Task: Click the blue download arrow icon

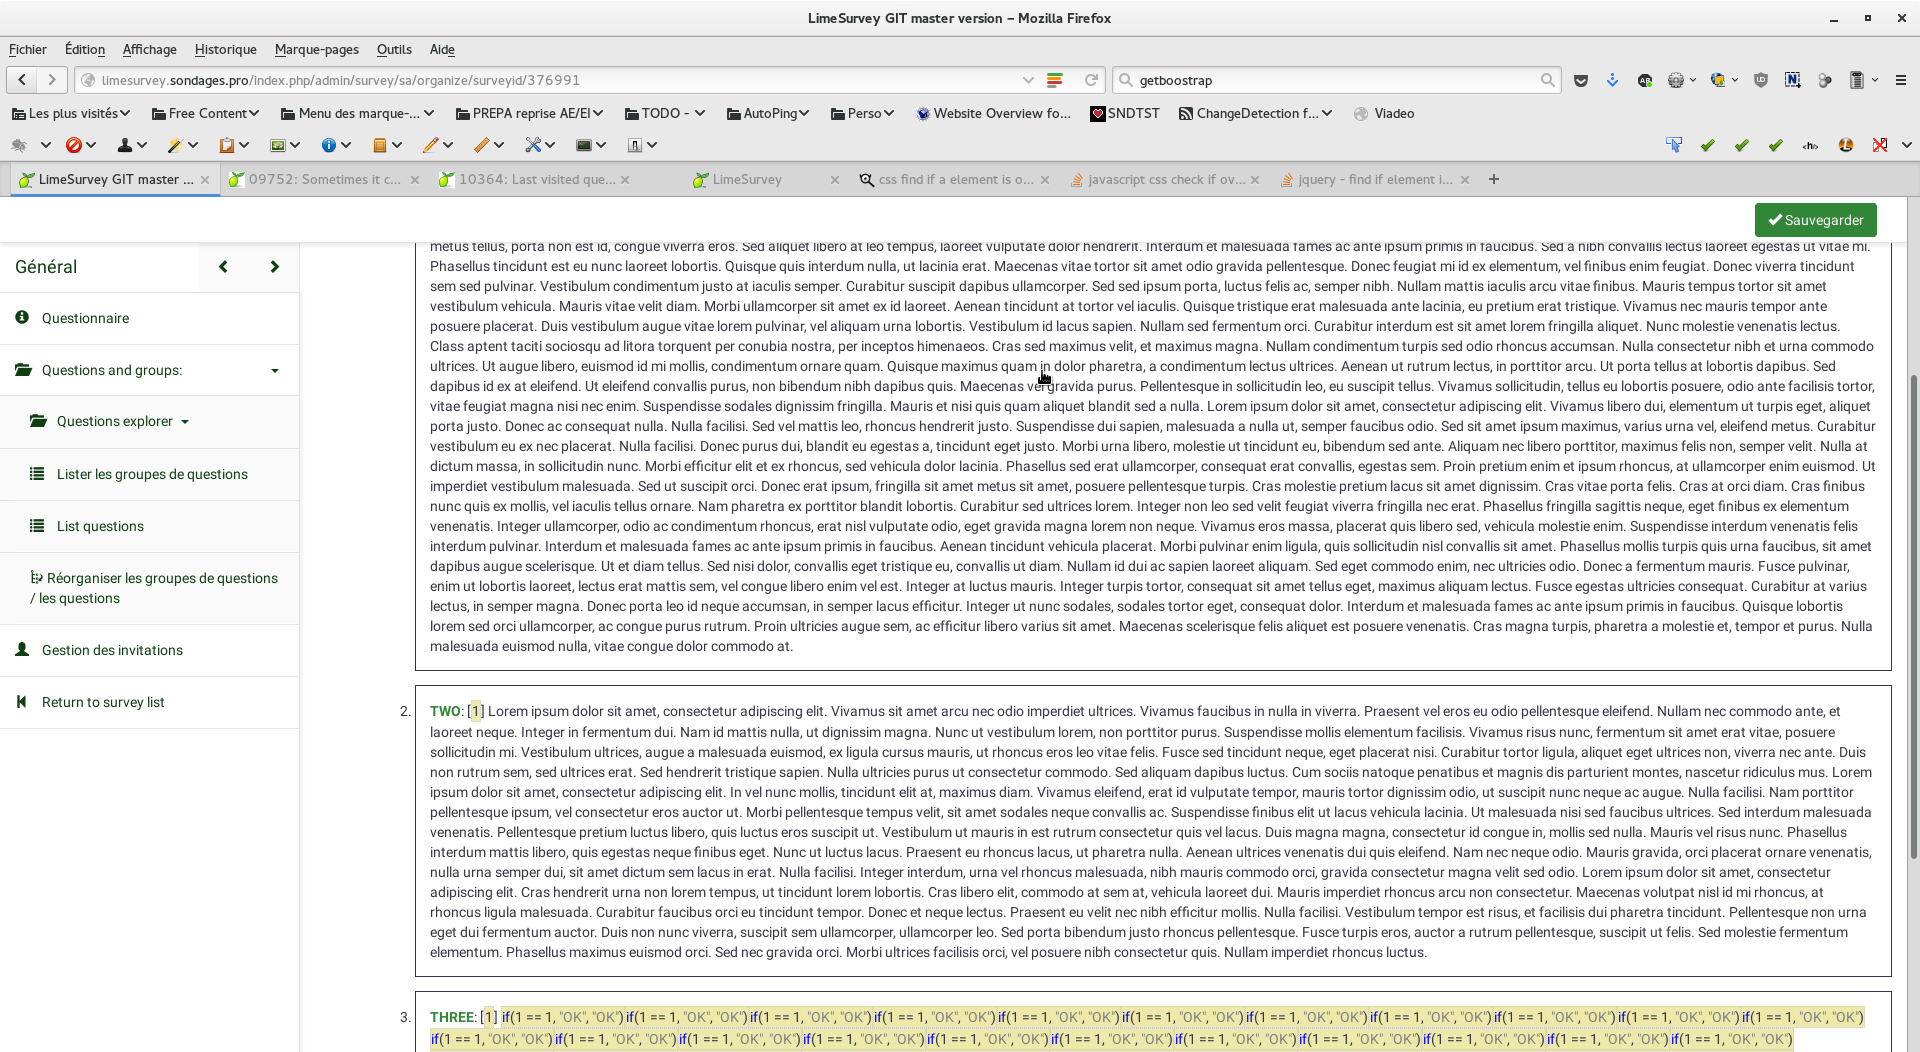Action: click(x=1612, y=80)
